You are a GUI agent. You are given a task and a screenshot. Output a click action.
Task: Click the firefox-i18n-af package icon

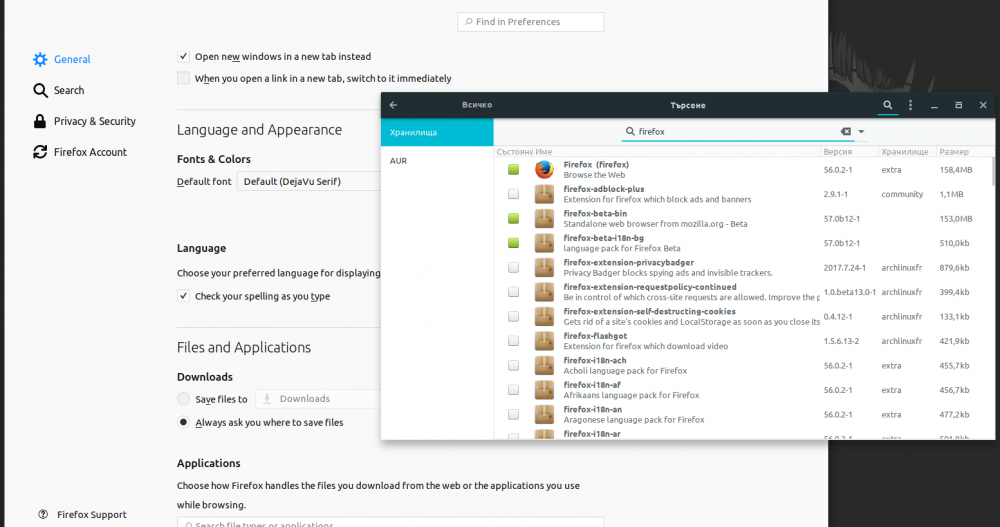(x=544, y=390)
